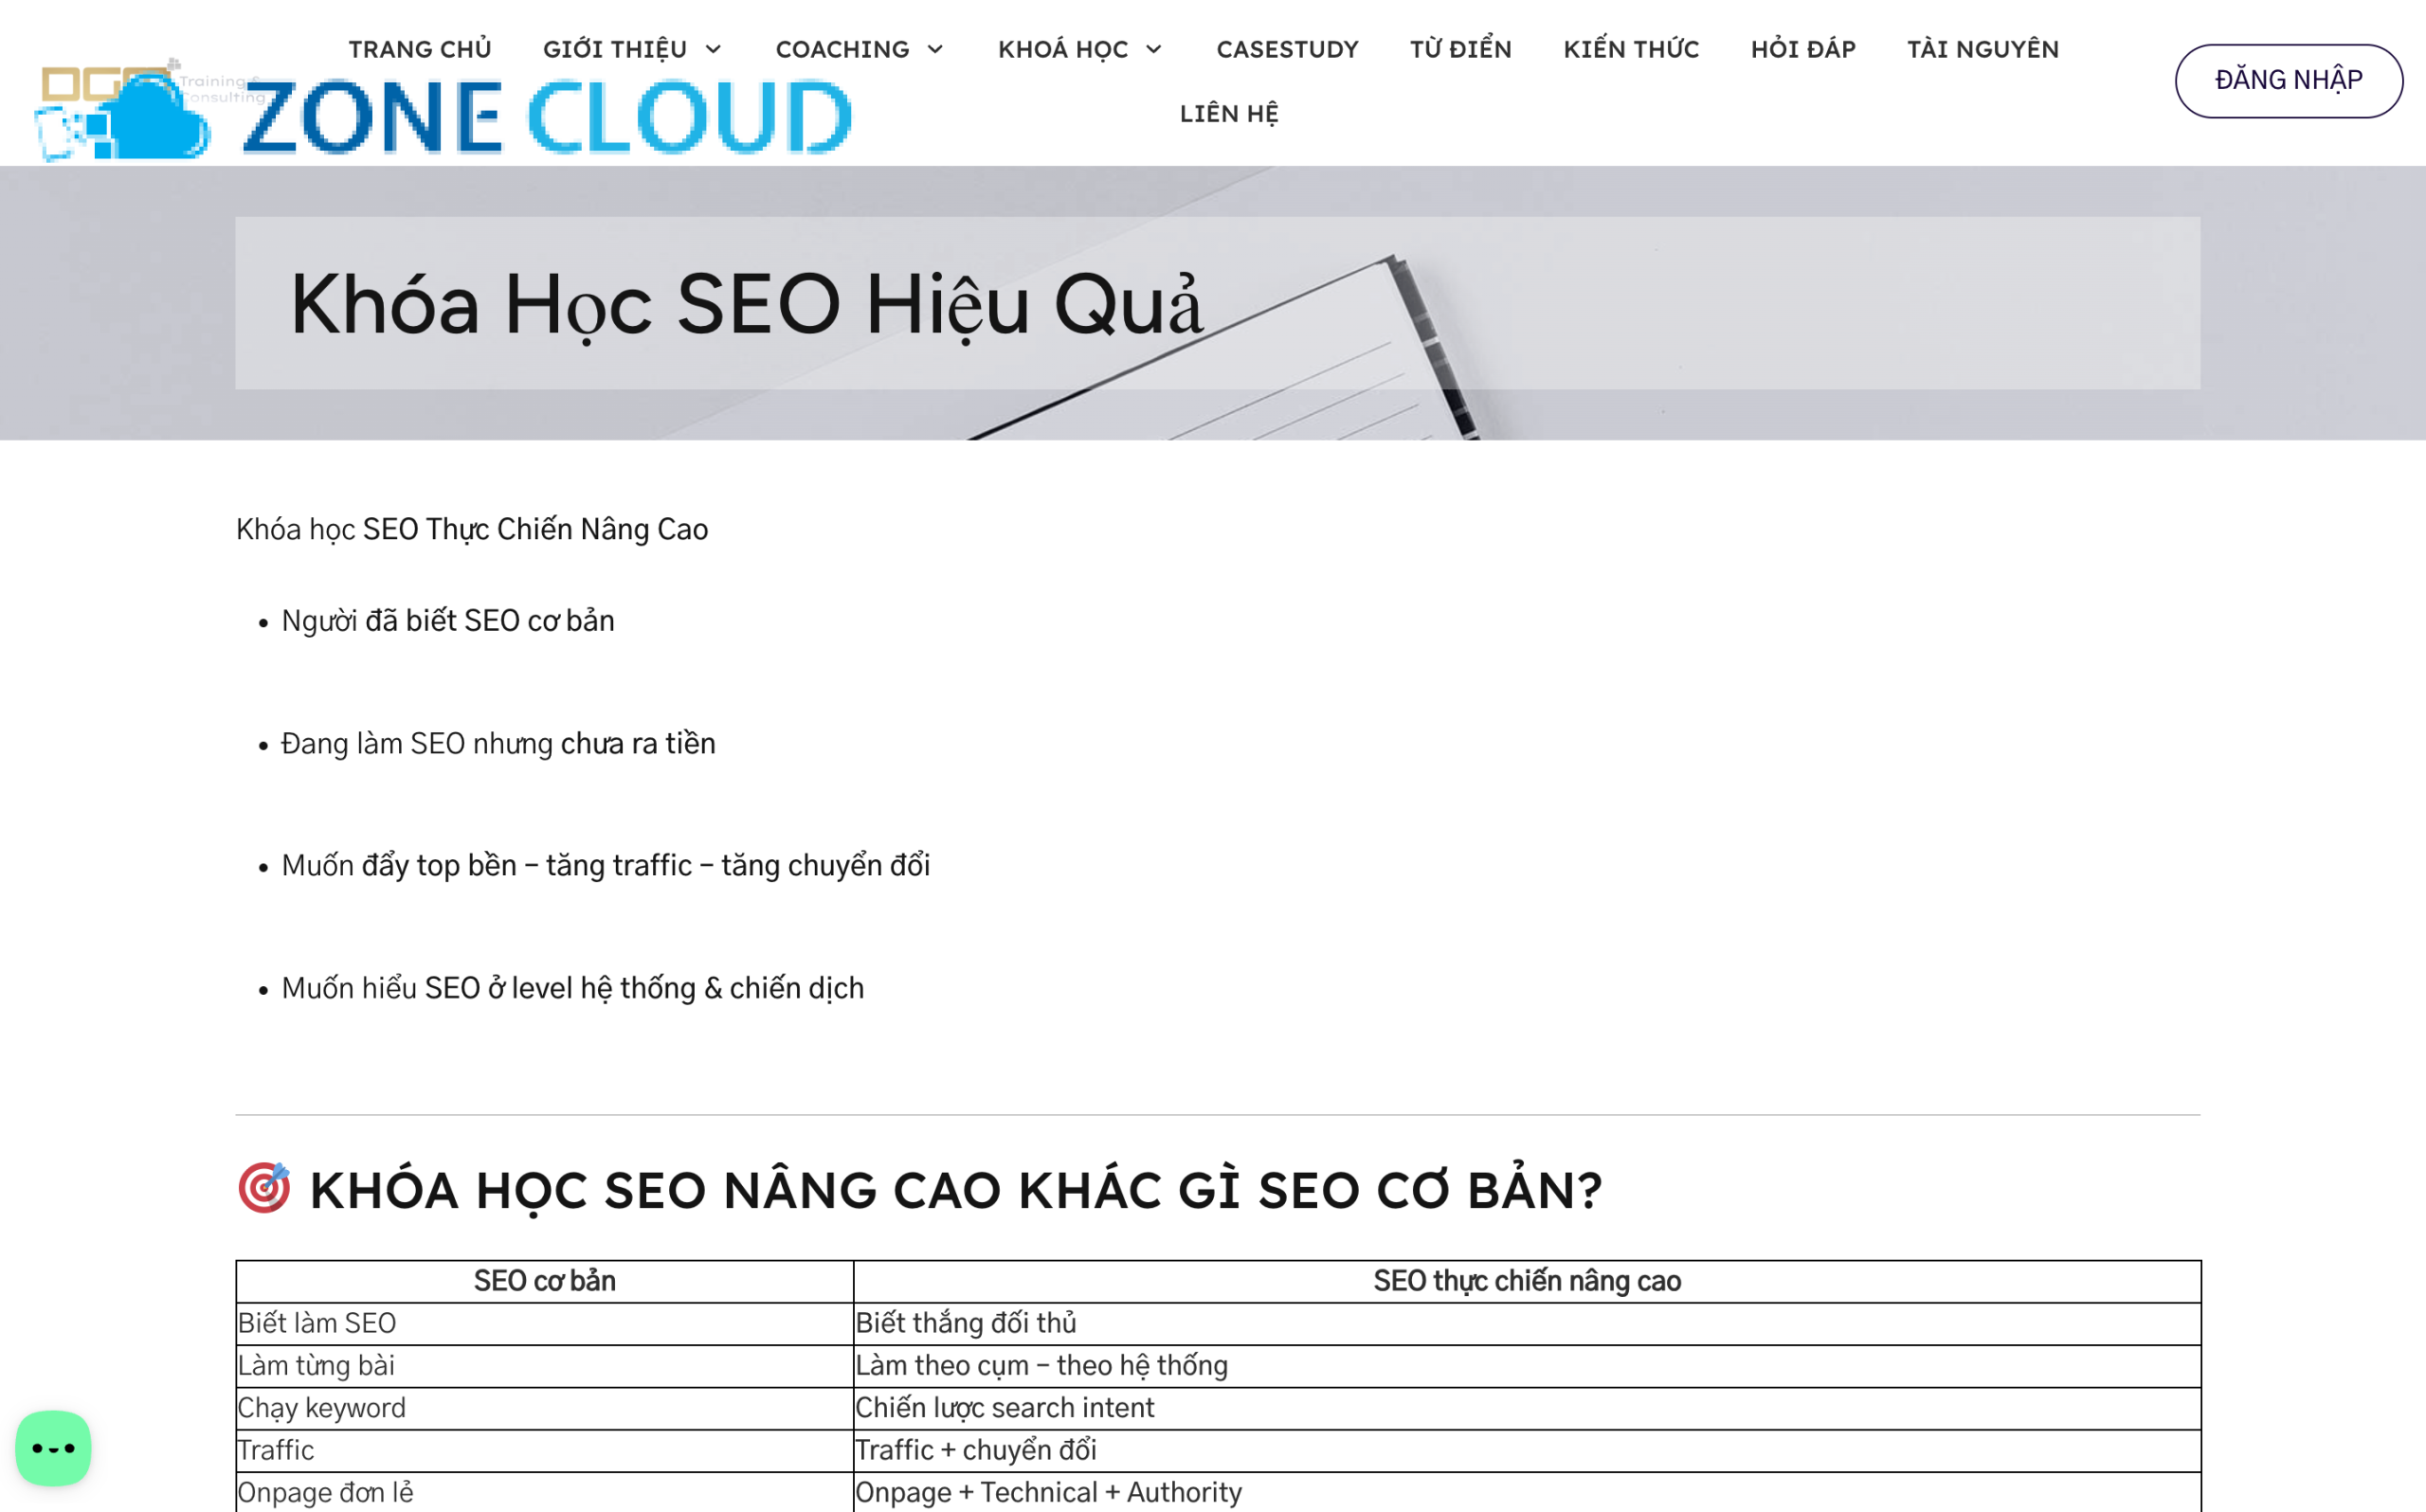Open the green chat widget icon

53,1448
